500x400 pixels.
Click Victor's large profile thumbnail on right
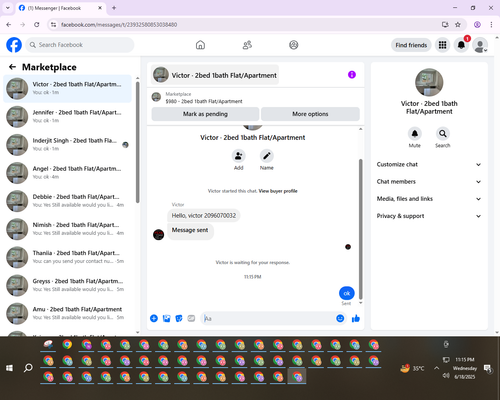(429, 82)
